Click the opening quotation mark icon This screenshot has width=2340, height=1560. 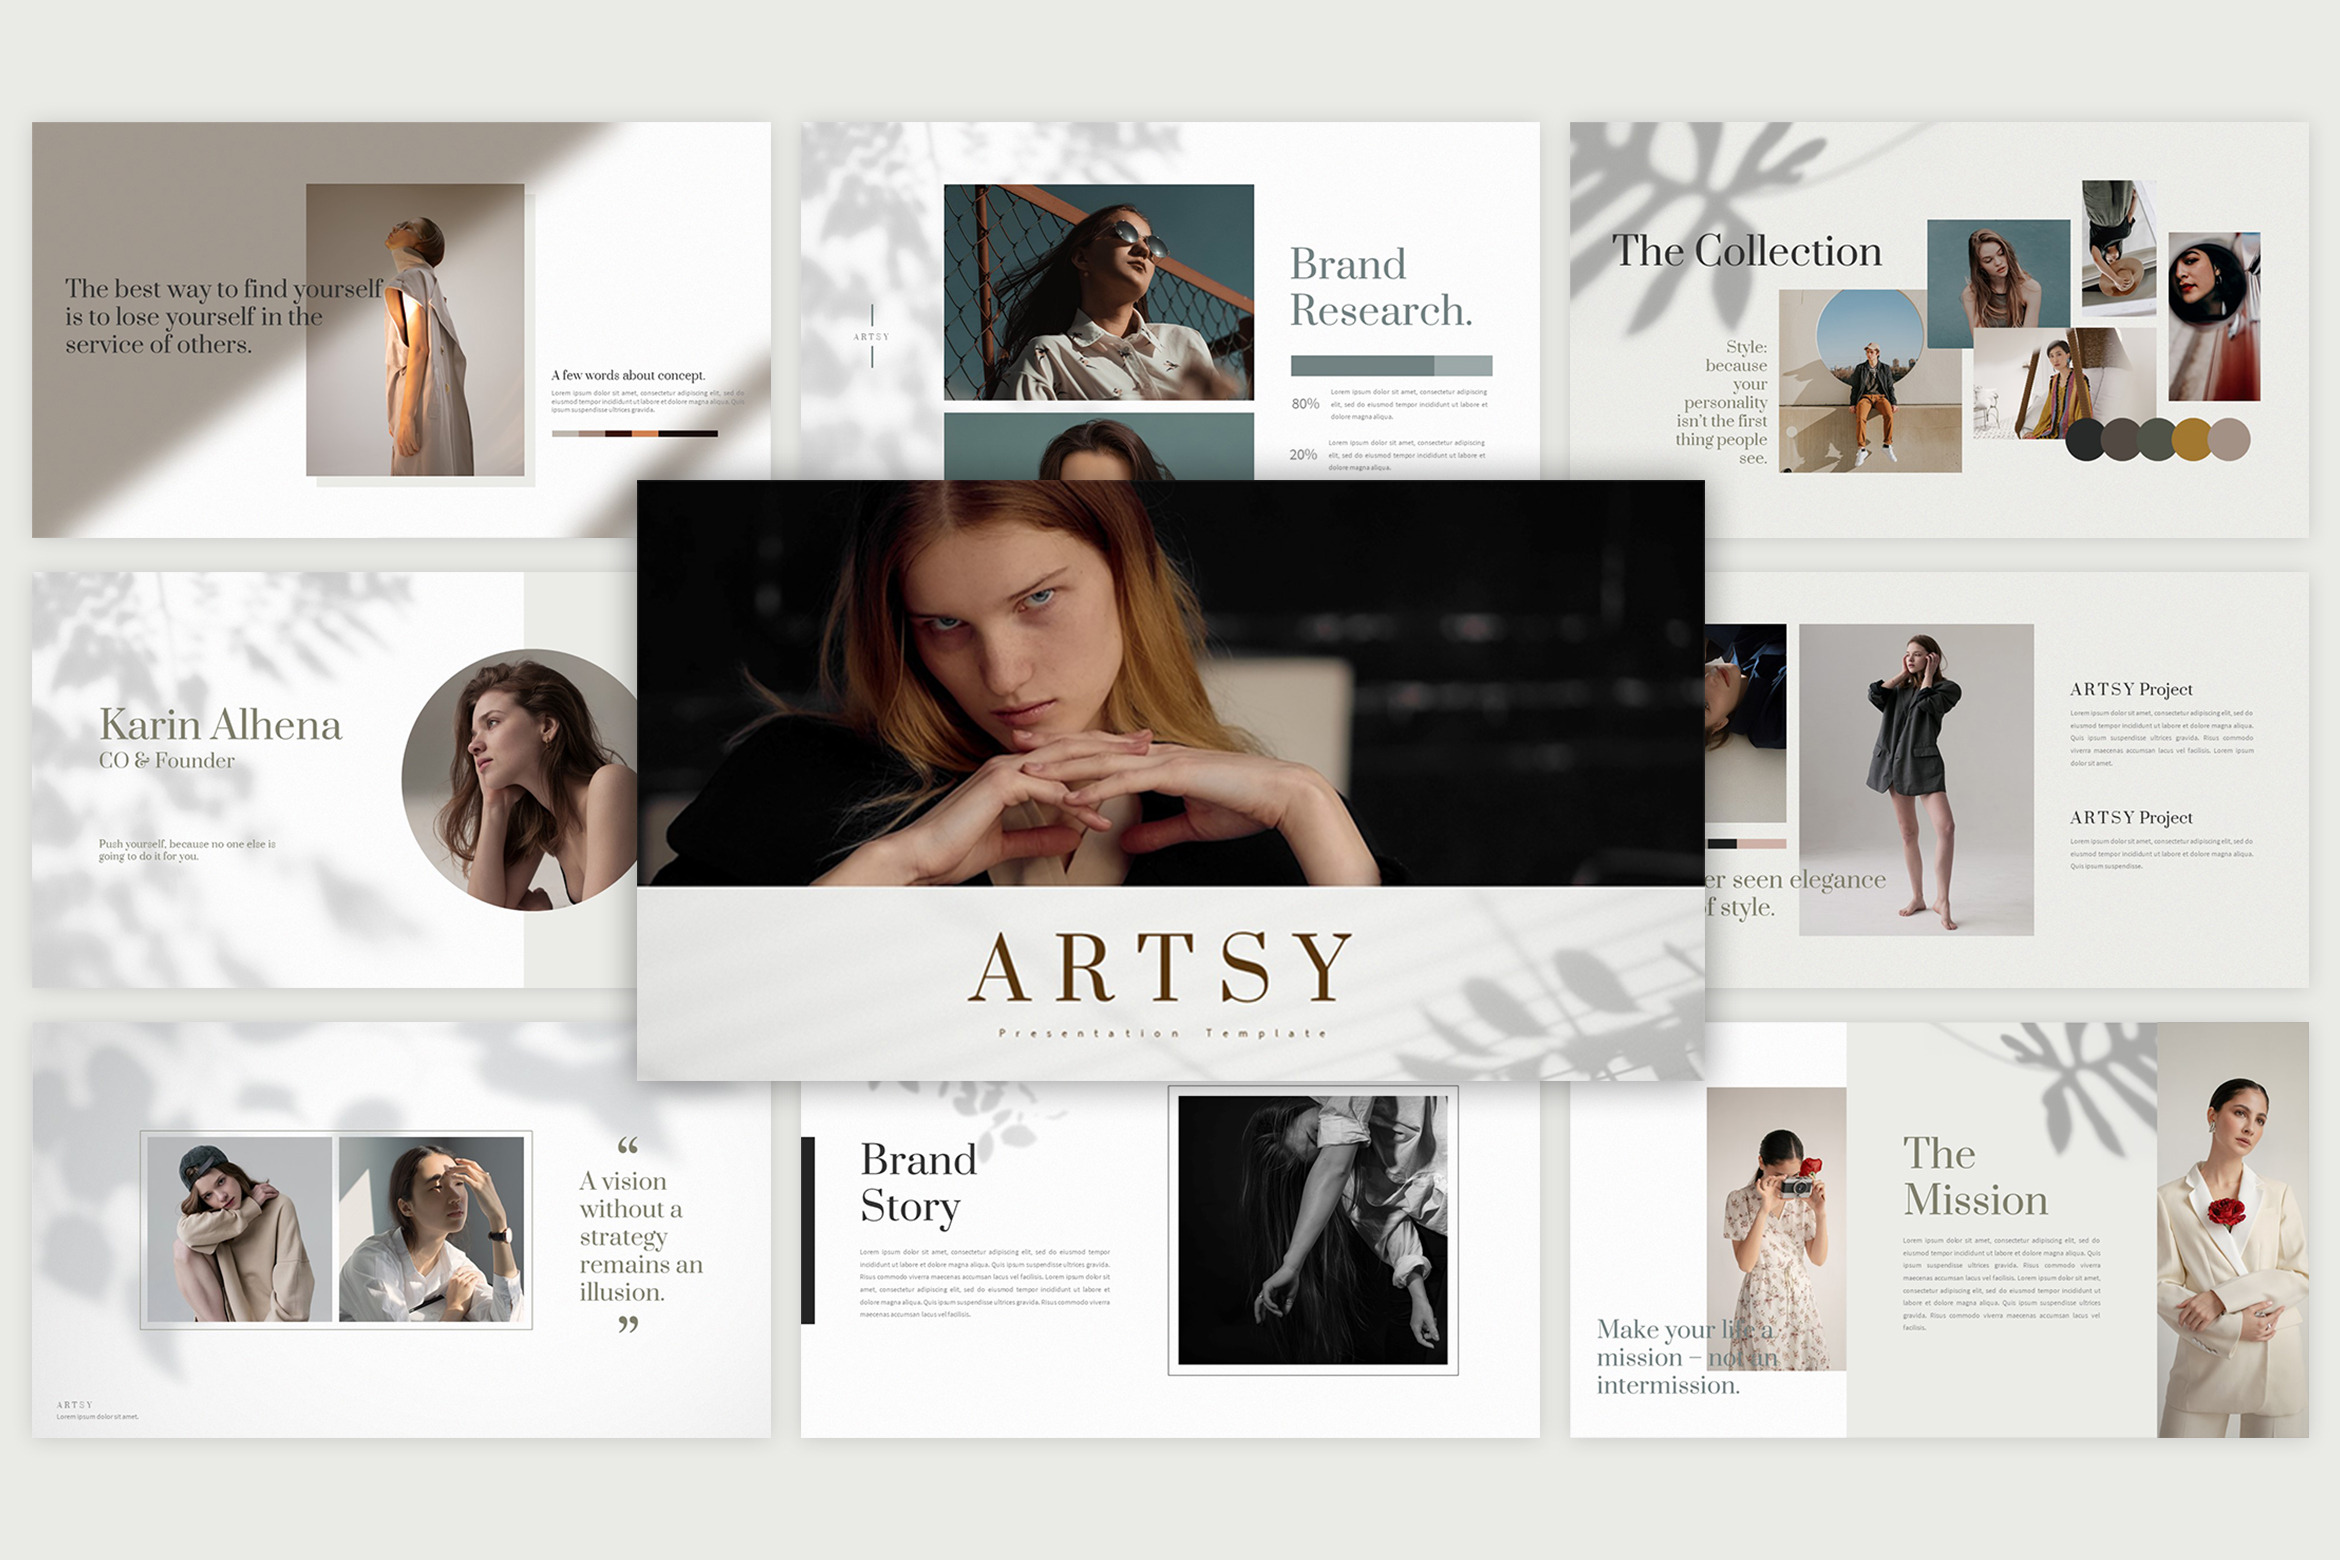[x=627, y=1145]
